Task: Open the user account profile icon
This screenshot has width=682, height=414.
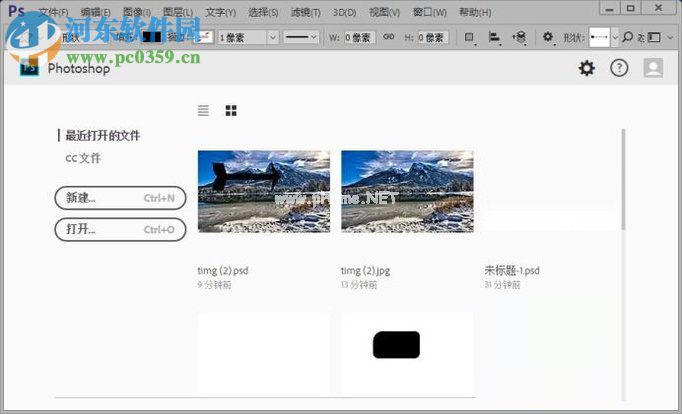Action: pyautogui.click(x=653, y=68)
